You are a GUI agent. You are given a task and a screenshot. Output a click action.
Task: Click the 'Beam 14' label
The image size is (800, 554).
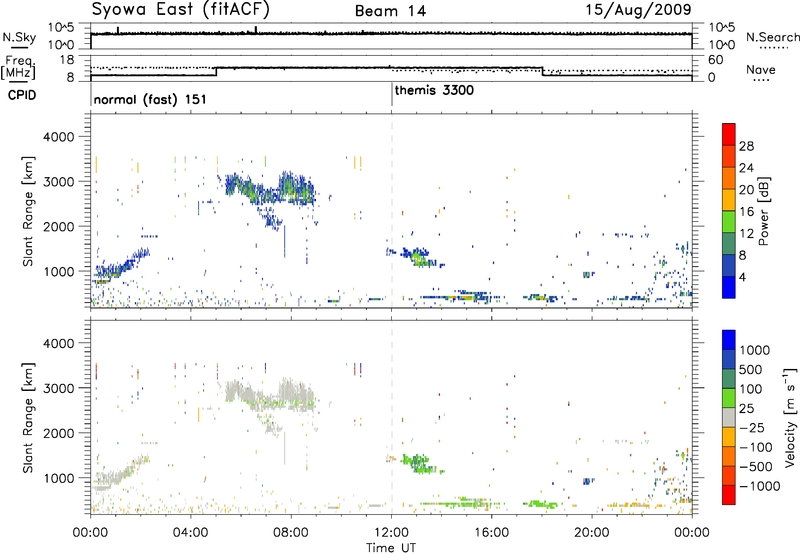click(x=390, y=11)
